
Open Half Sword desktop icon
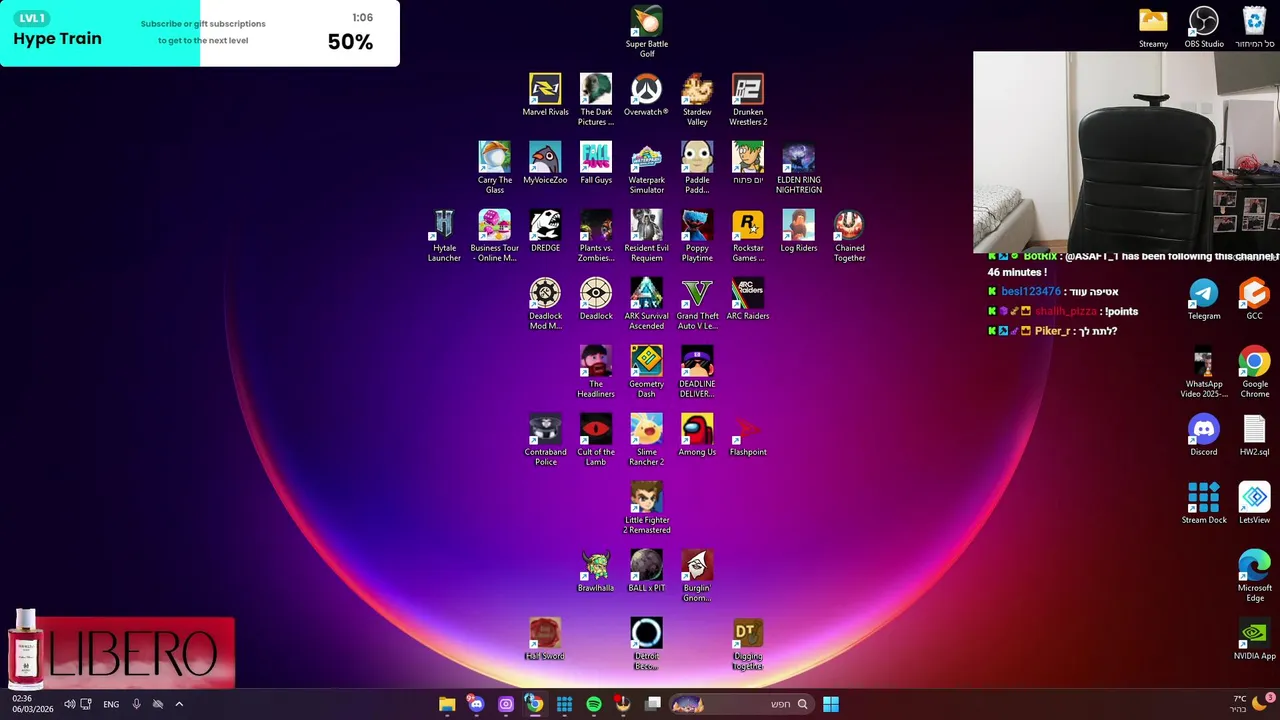(x=545, y=639)
